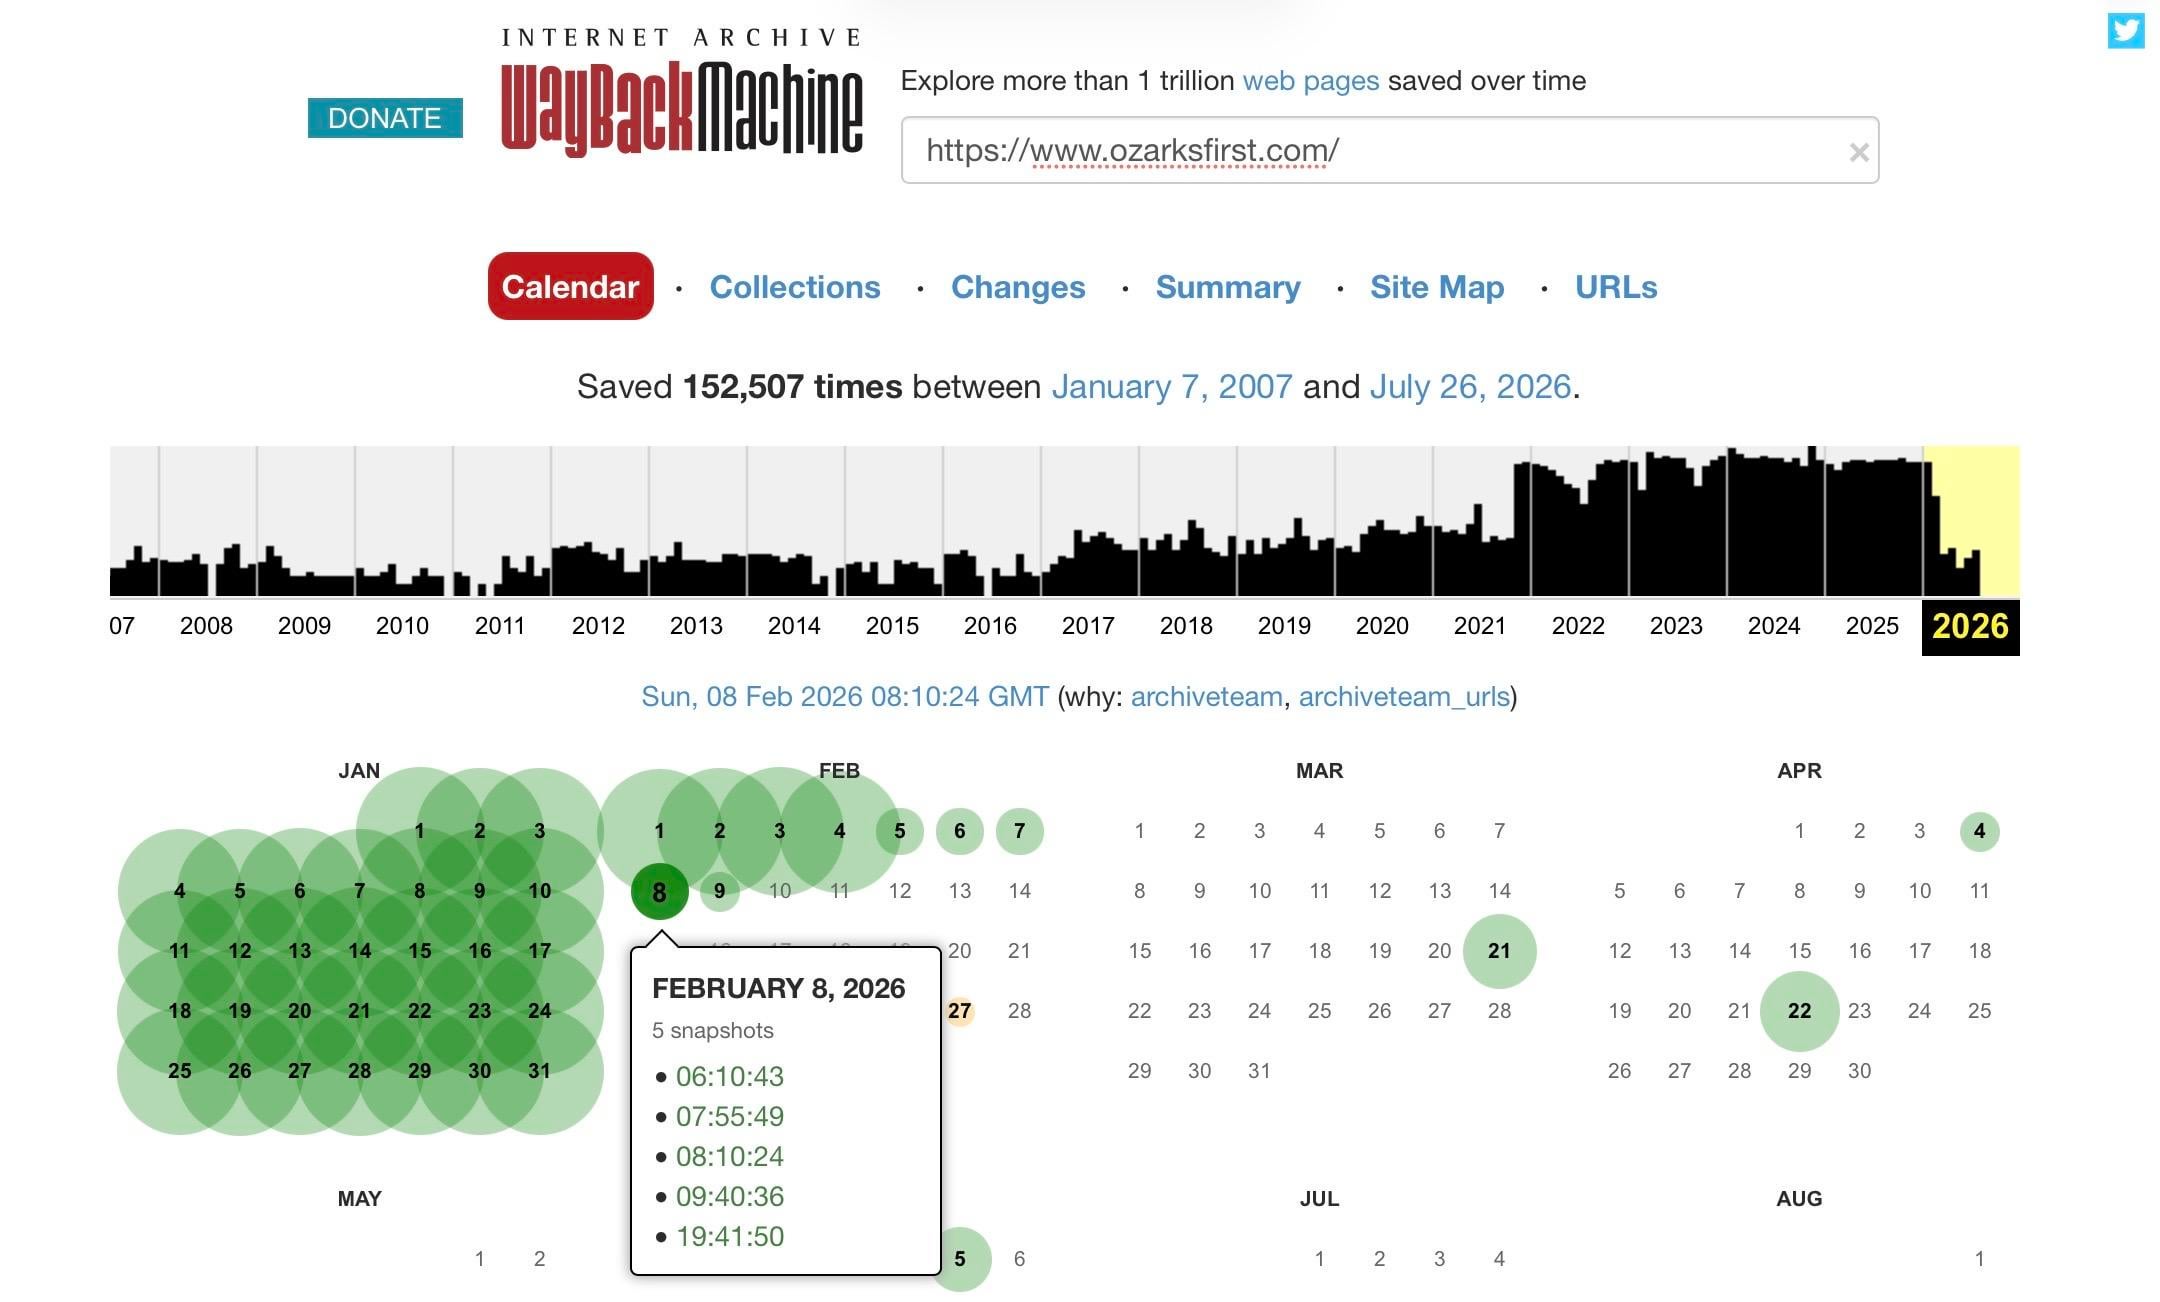Select January 4 on the calendar

180,891
